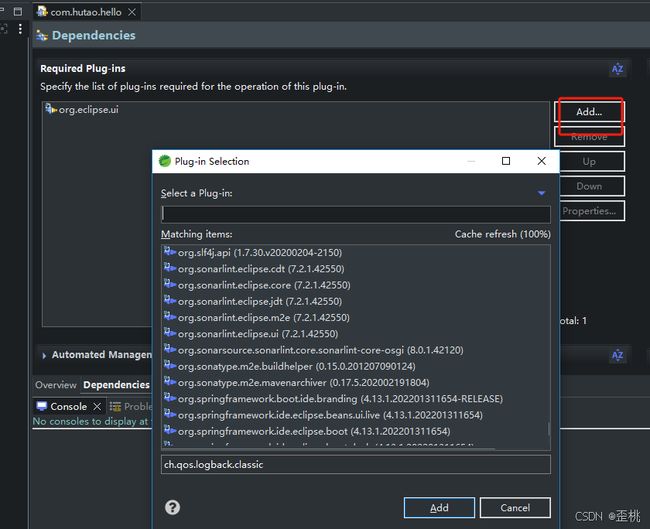
Task: Click the plug-in icon beside org.slf4j.api
Action: point(170,251)
